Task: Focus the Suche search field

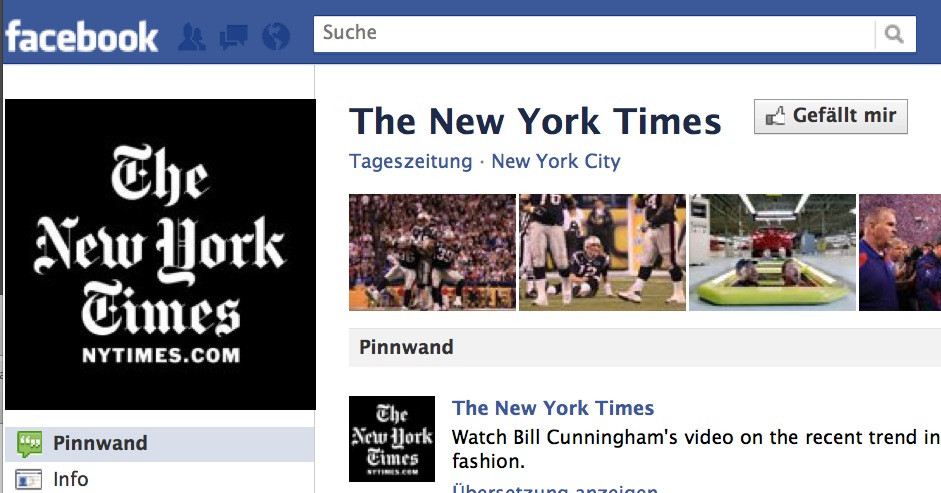Action: click(x=594, y=34)
